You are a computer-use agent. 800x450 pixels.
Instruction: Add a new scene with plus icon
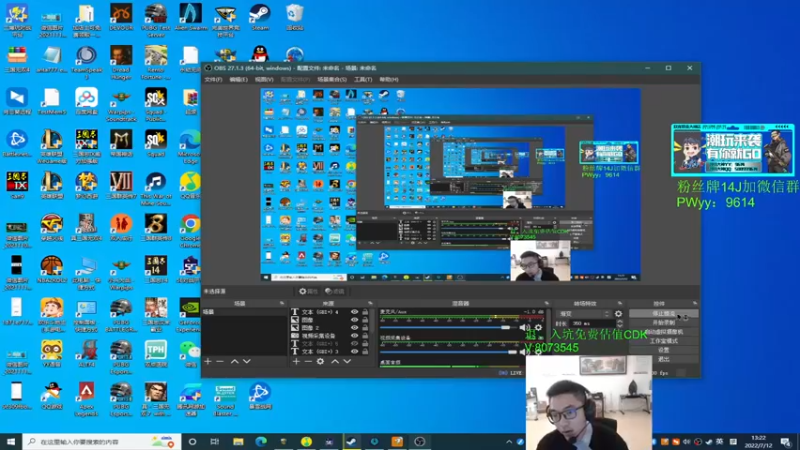[x=208, y=361]
